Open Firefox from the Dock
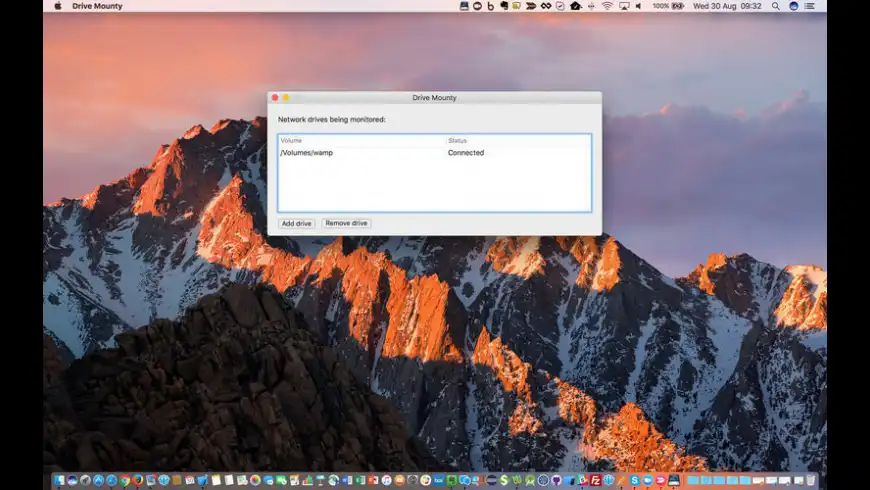870x490 pixels. pos(137,480)
